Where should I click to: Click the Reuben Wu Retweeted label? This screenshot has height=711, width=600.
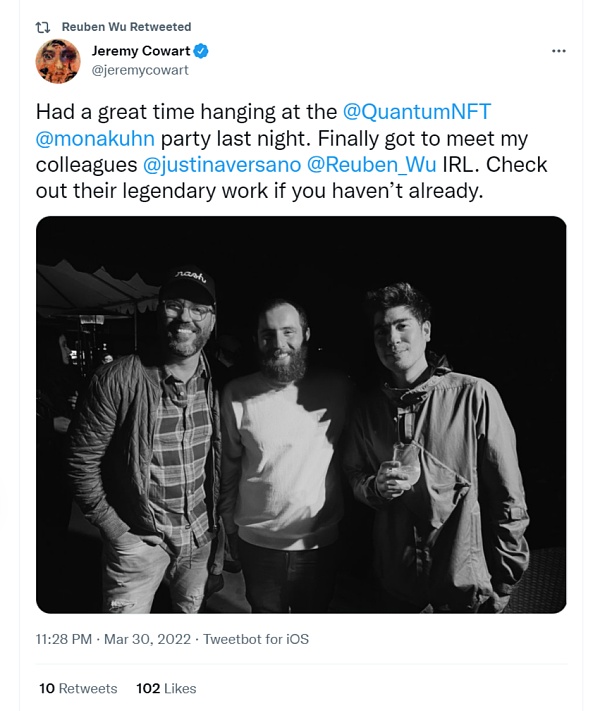[x=126, y=26]
